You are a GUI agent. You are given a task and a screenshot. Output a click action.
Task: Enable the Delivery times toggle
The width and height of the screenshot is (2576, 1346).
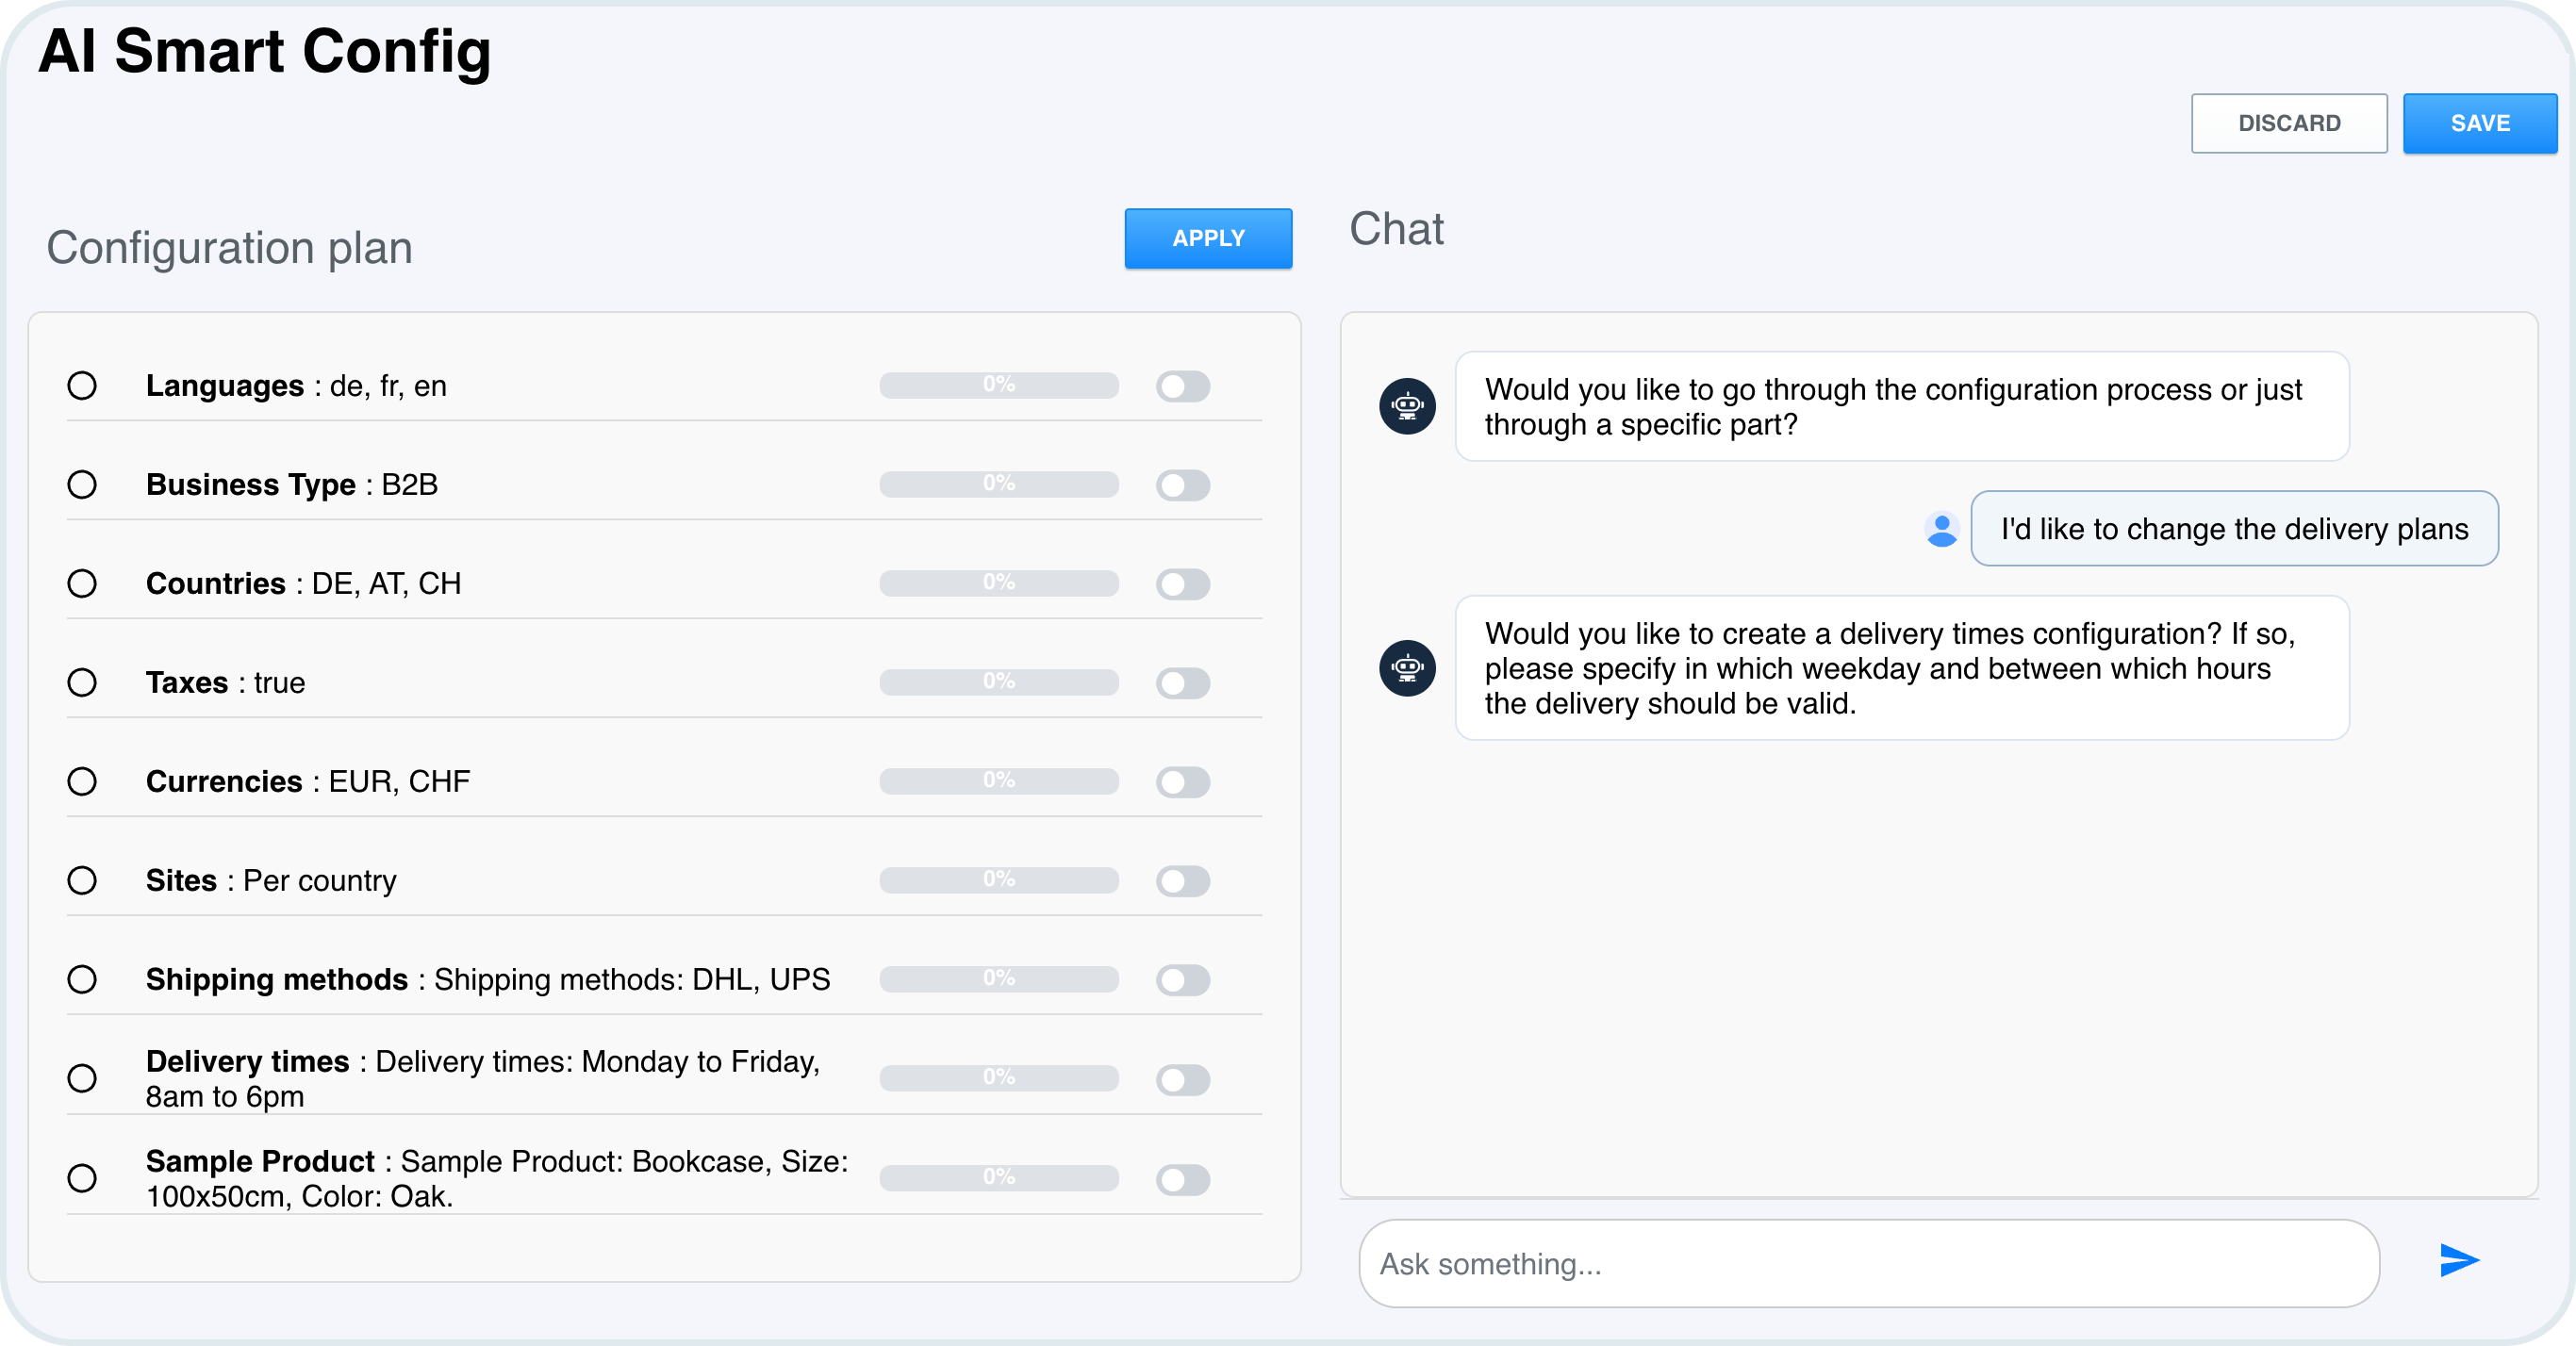point(1183,1079)
